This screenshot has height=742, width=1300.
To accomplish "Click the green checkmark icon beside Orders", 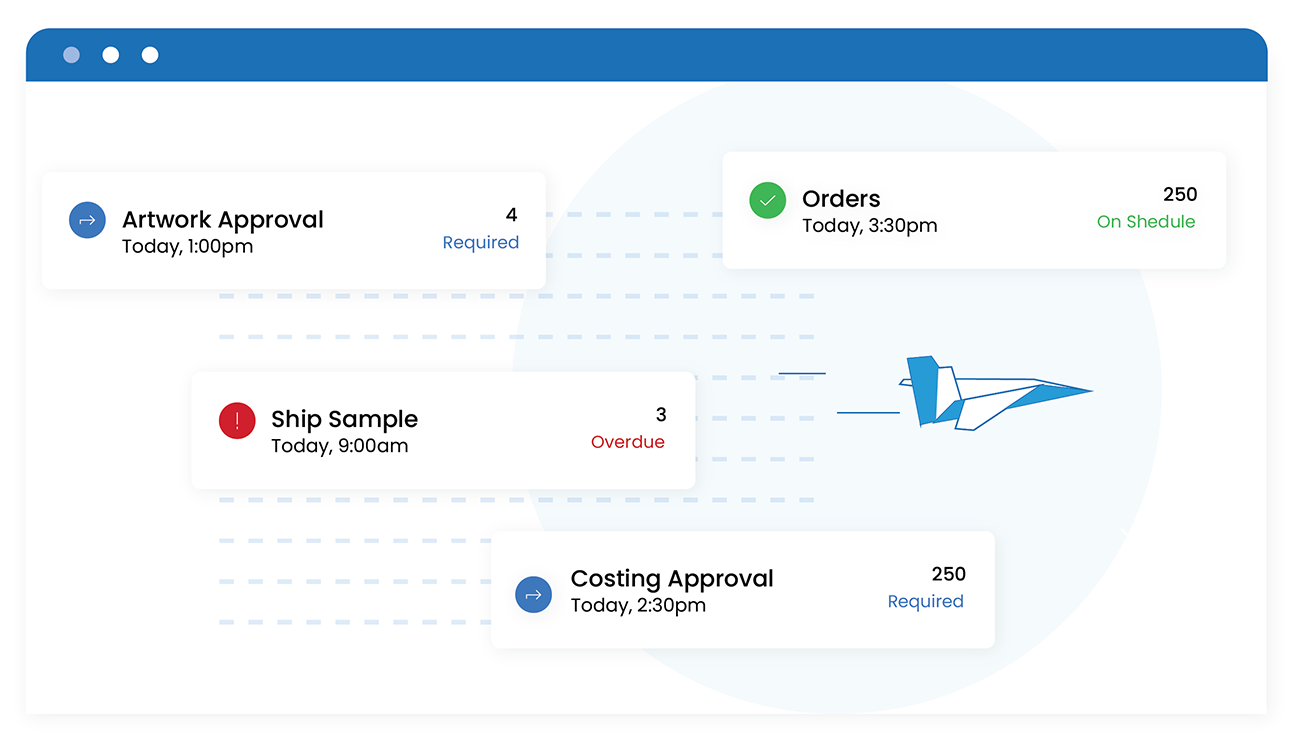I will click(x=768, y=200).
